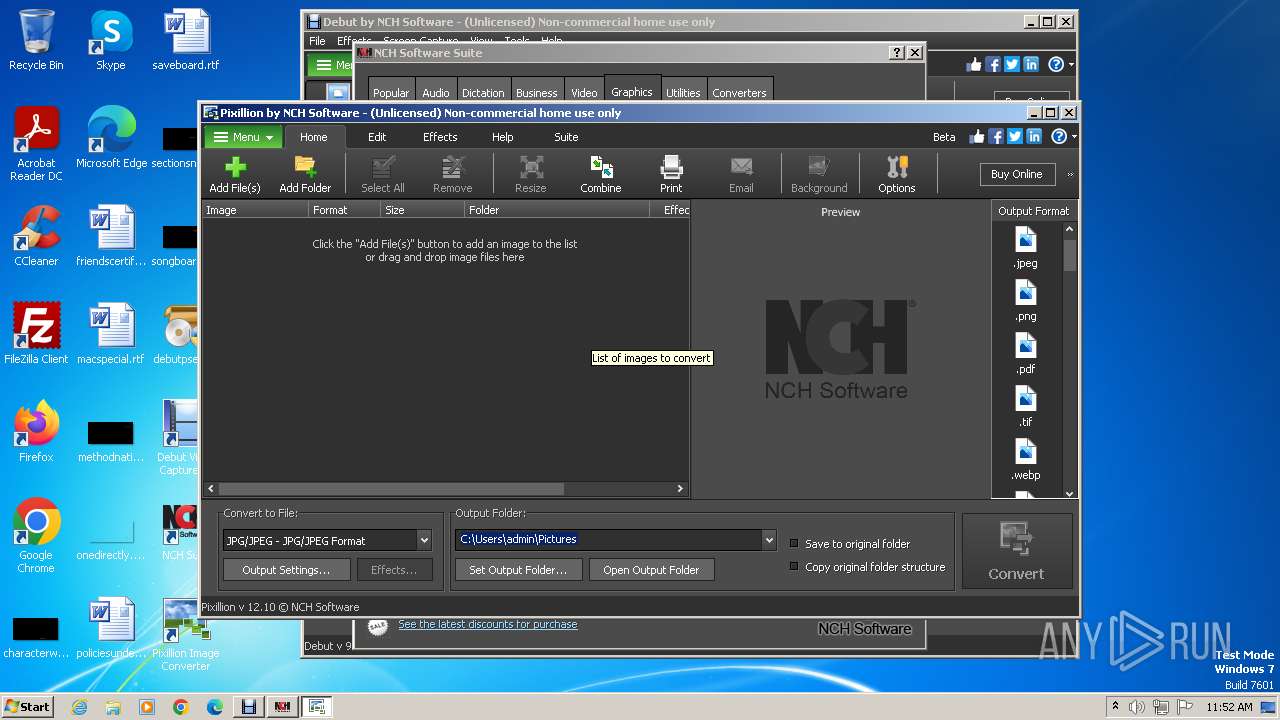Enable Copy original folder structure checkbox
1280x720 pixels.
pyautogui.click(x=795, y=566)
